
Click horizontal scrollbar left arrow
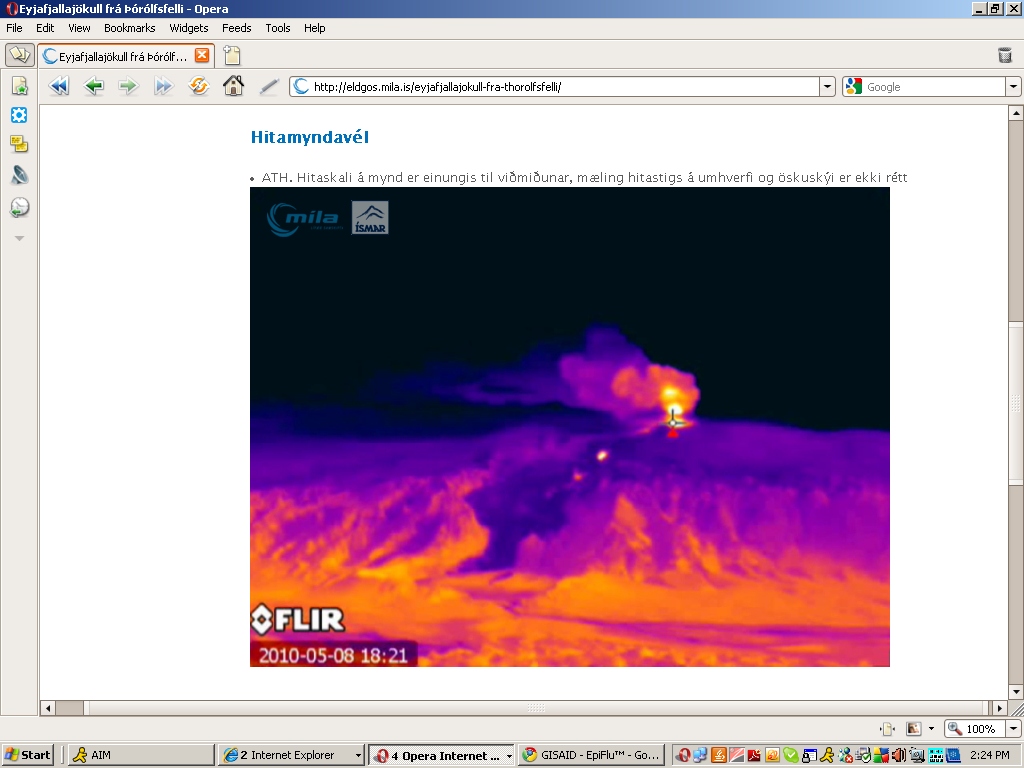point(48,708)
